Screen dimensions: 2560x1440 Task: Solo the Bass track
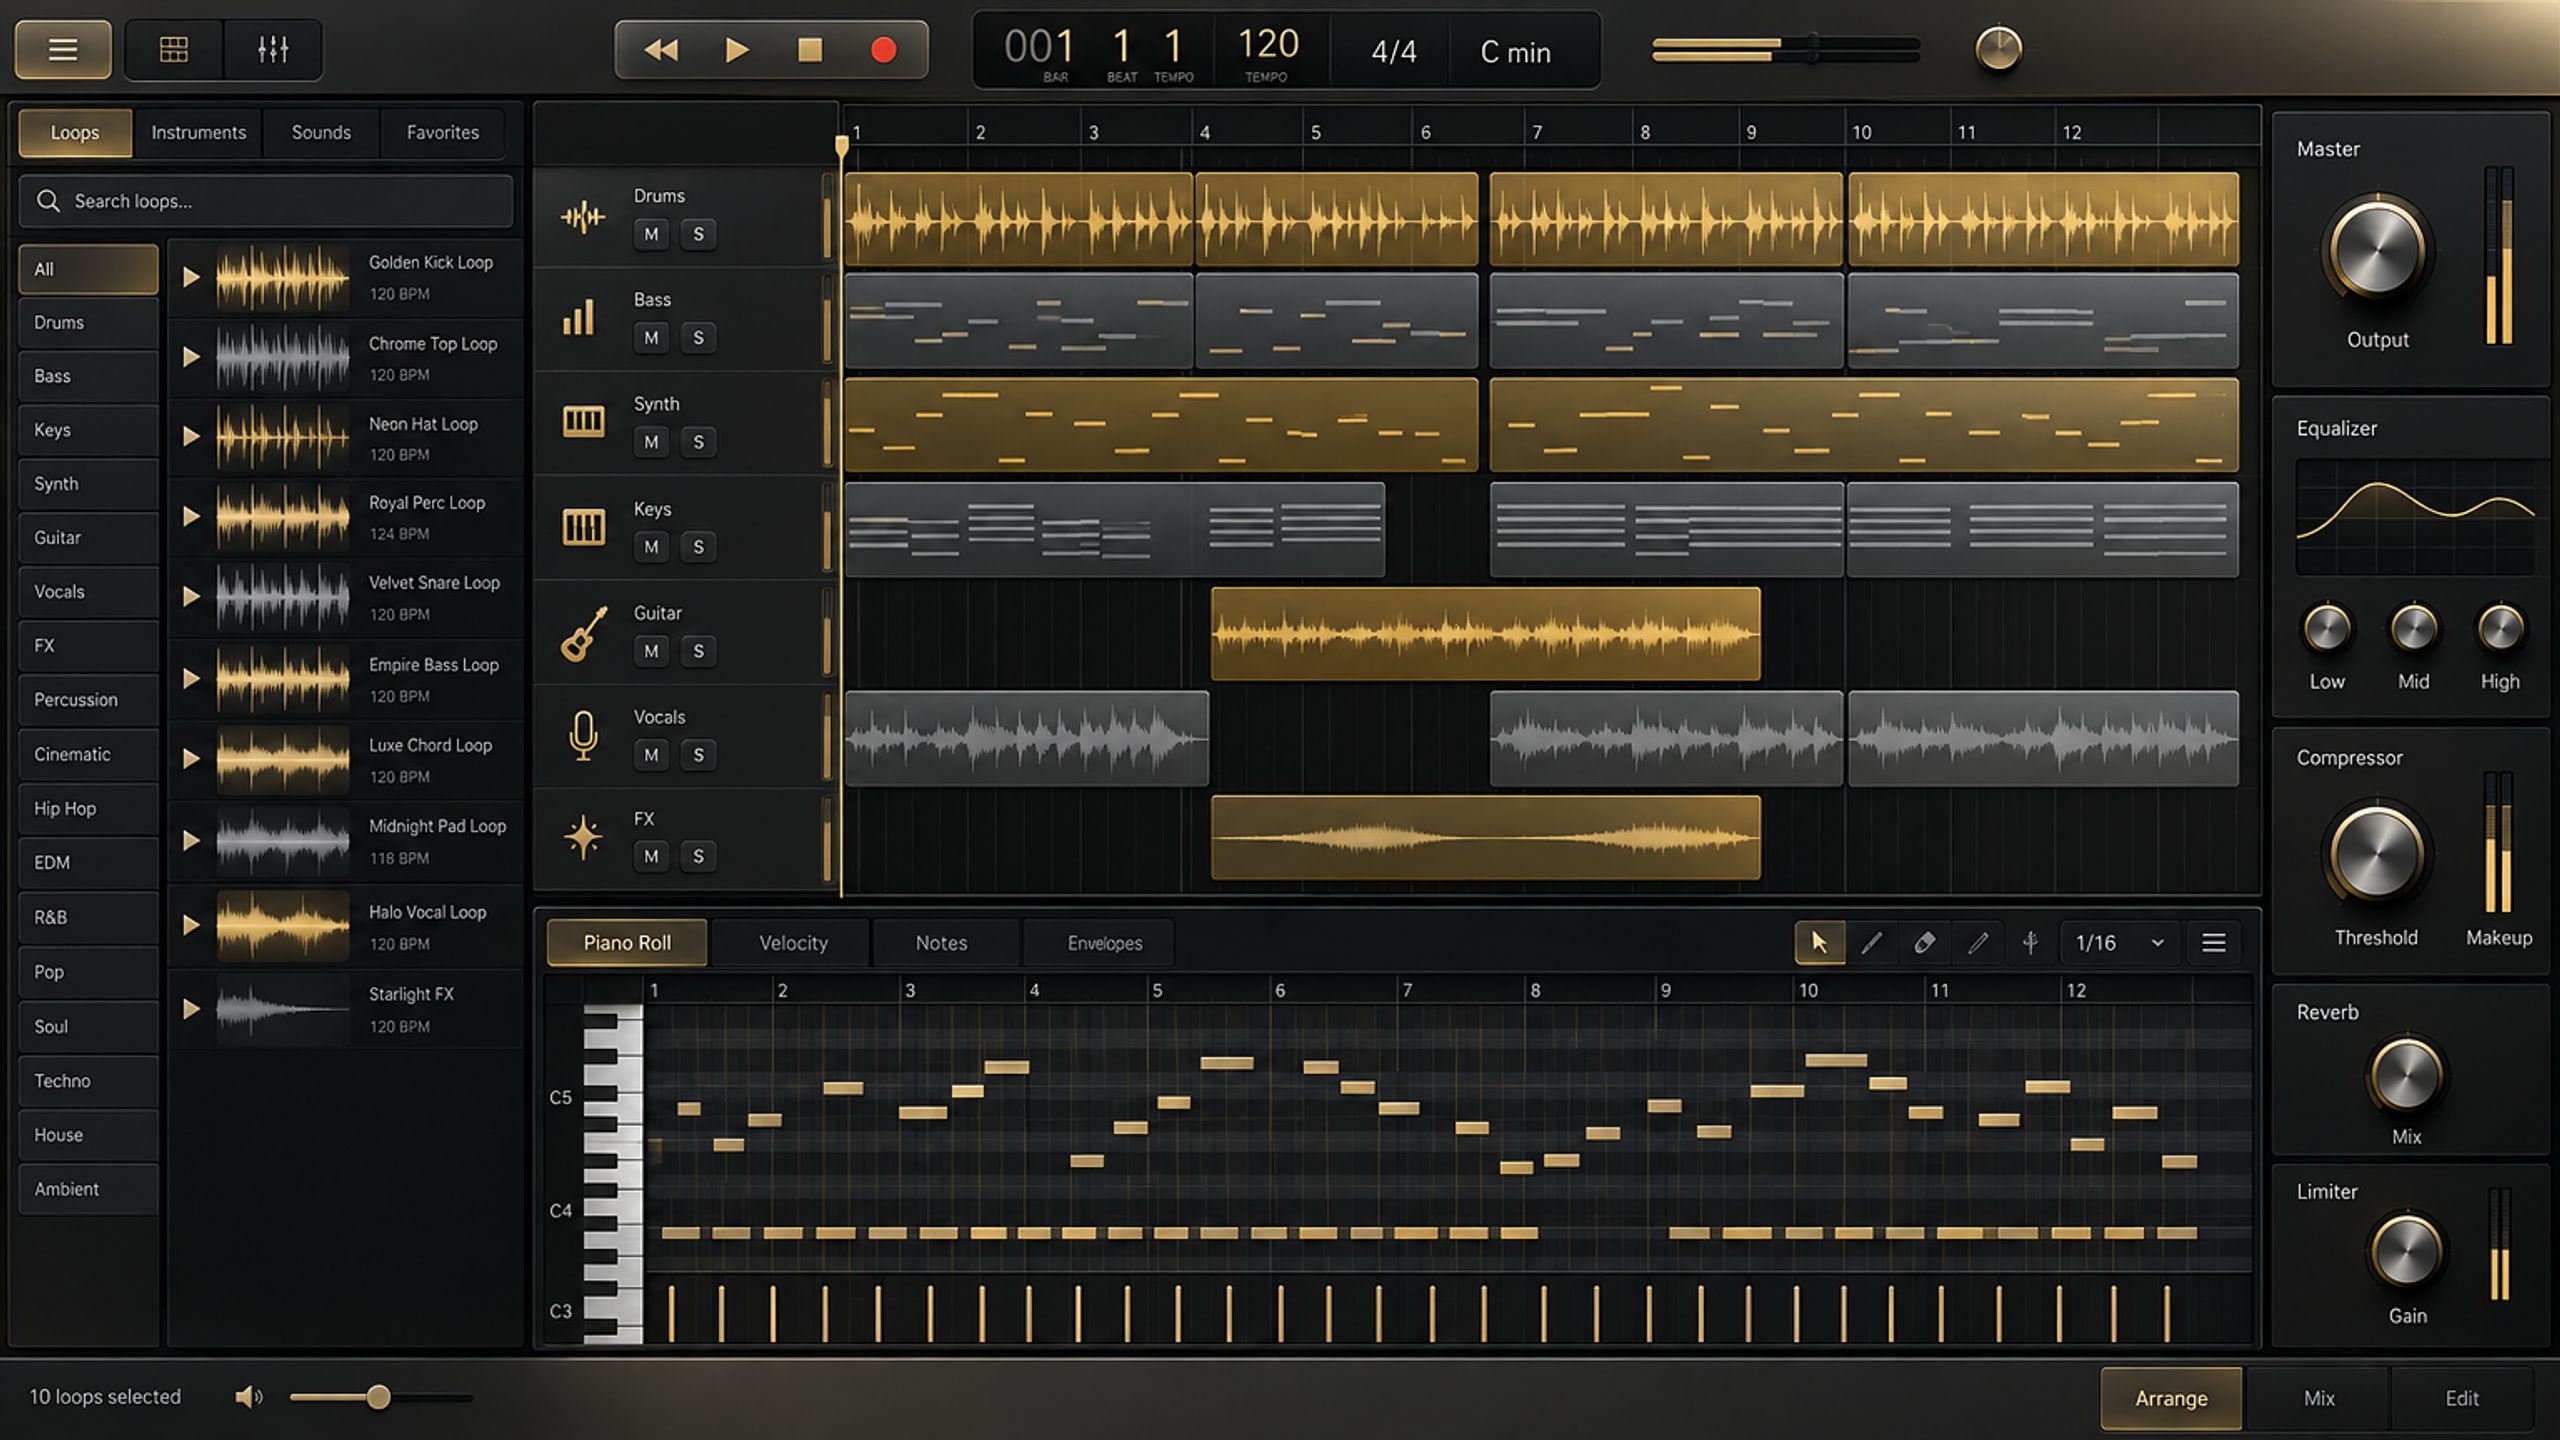(x=698, y=338)
